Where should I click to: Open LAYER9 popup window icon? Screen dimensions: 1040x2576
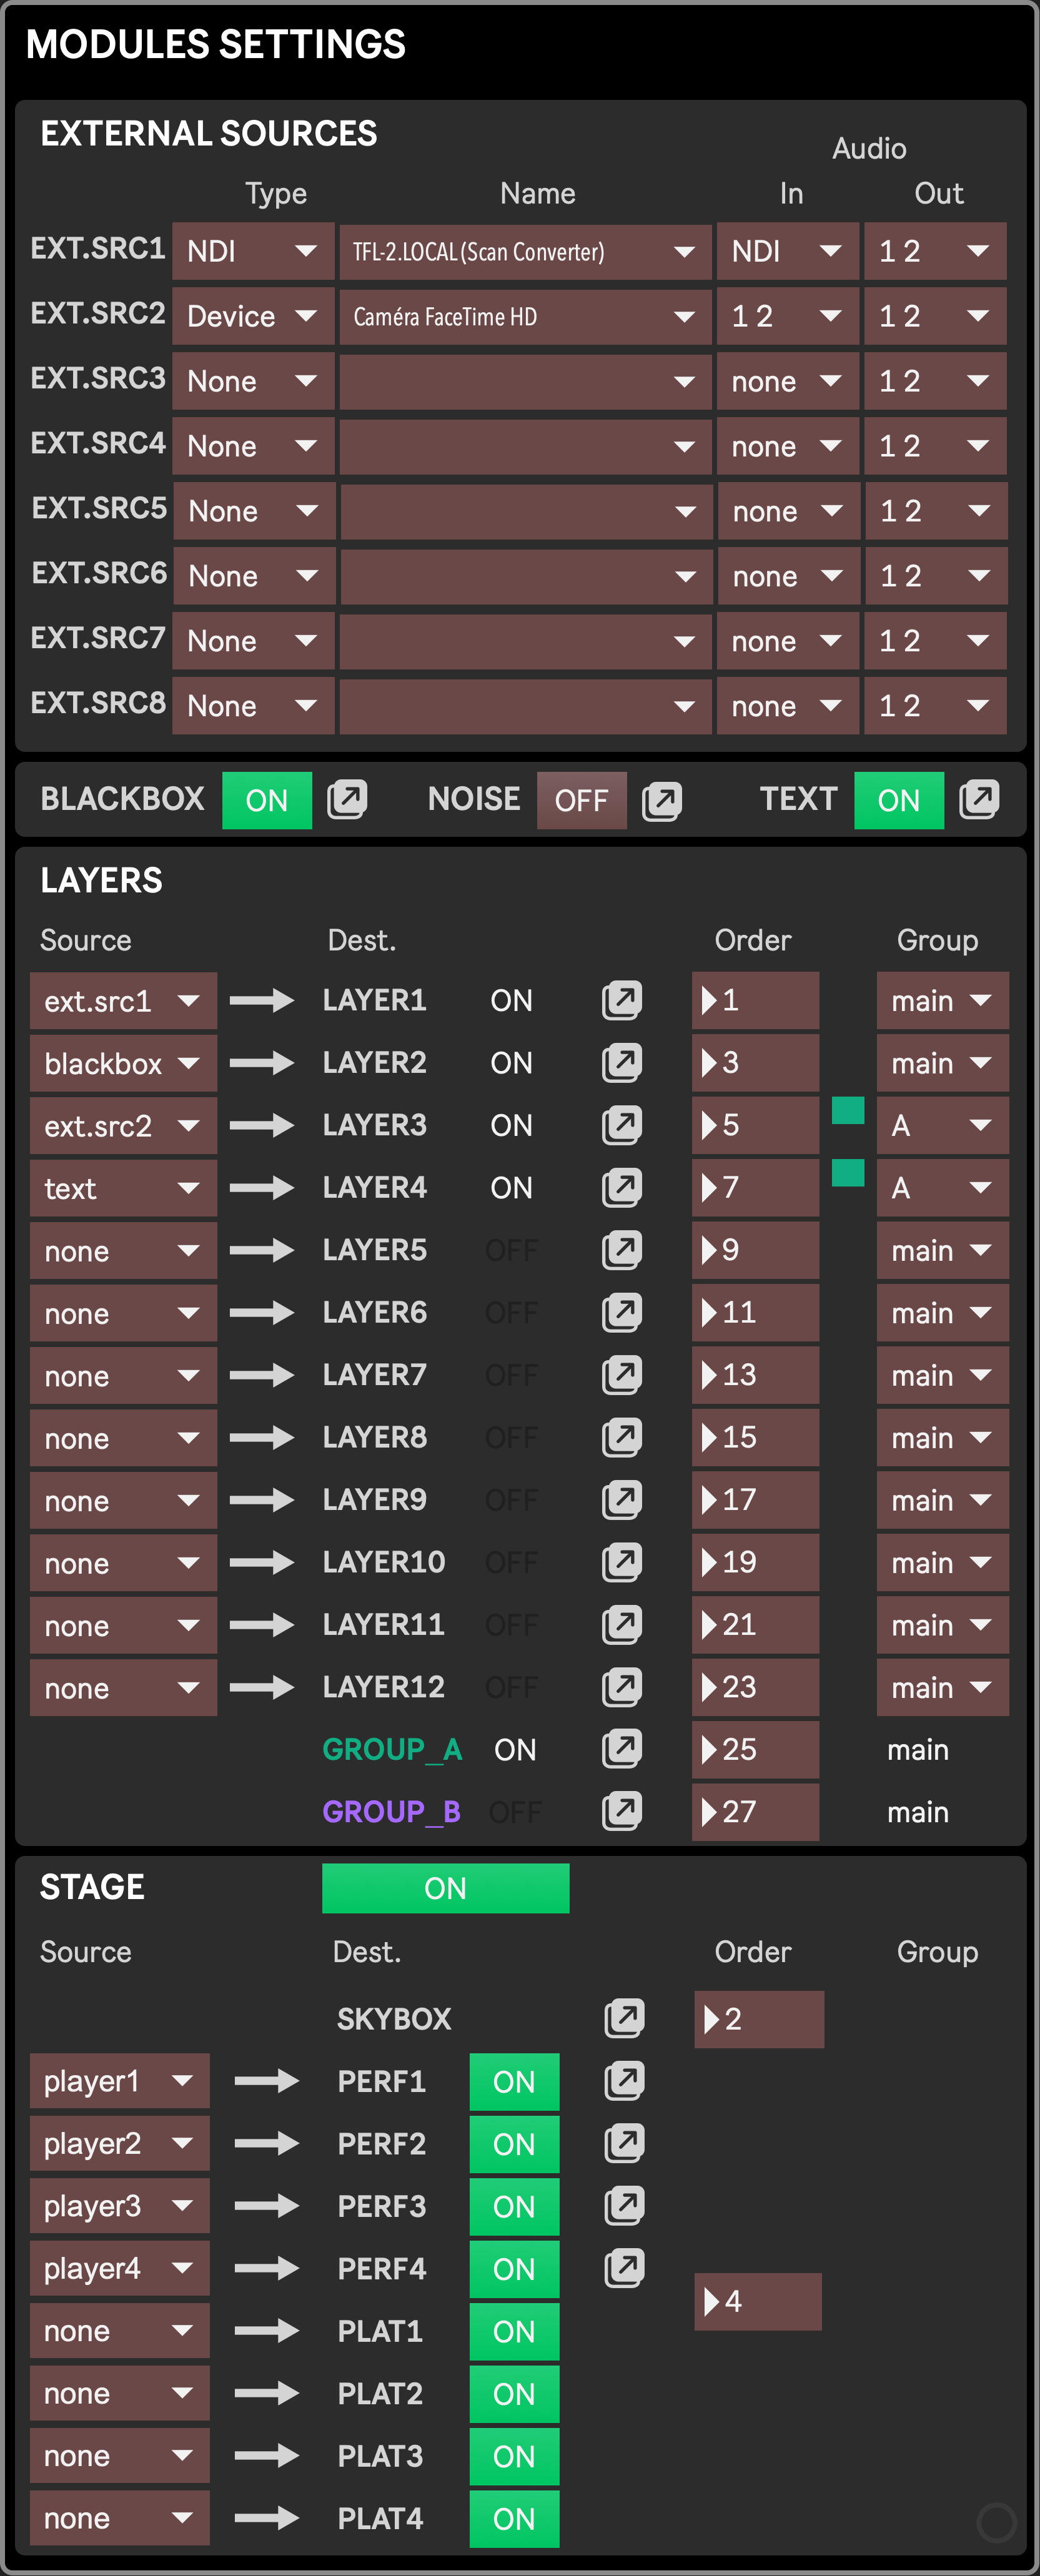point(621,1500)
